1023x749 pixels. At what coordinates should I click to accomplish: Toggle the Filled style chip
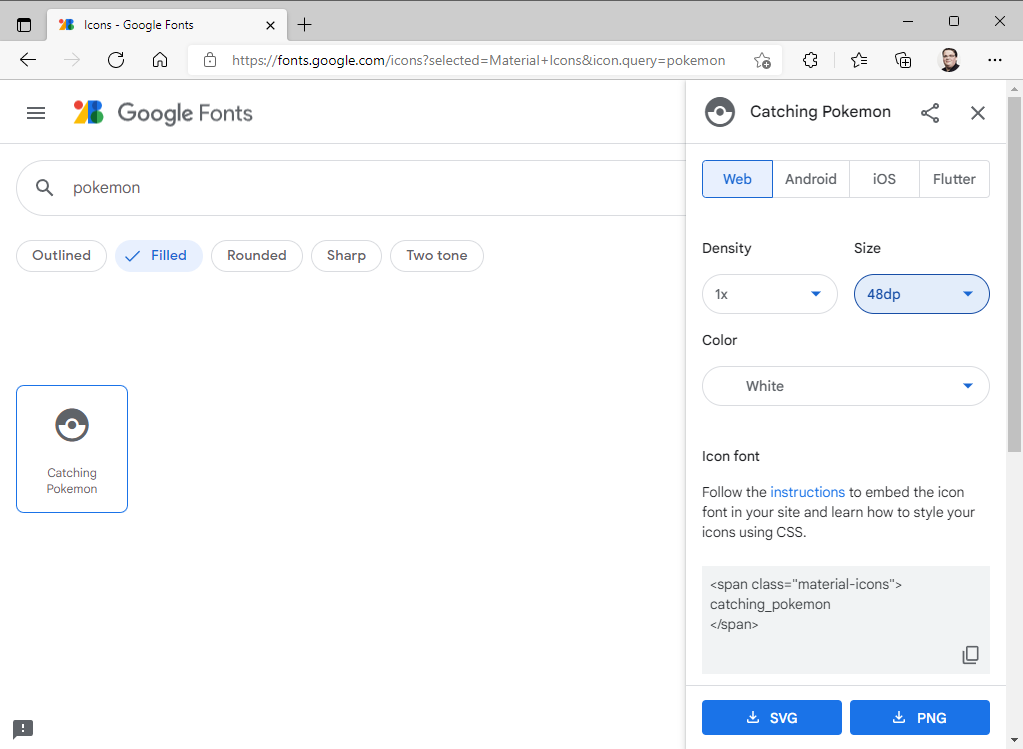click(158, 255)
